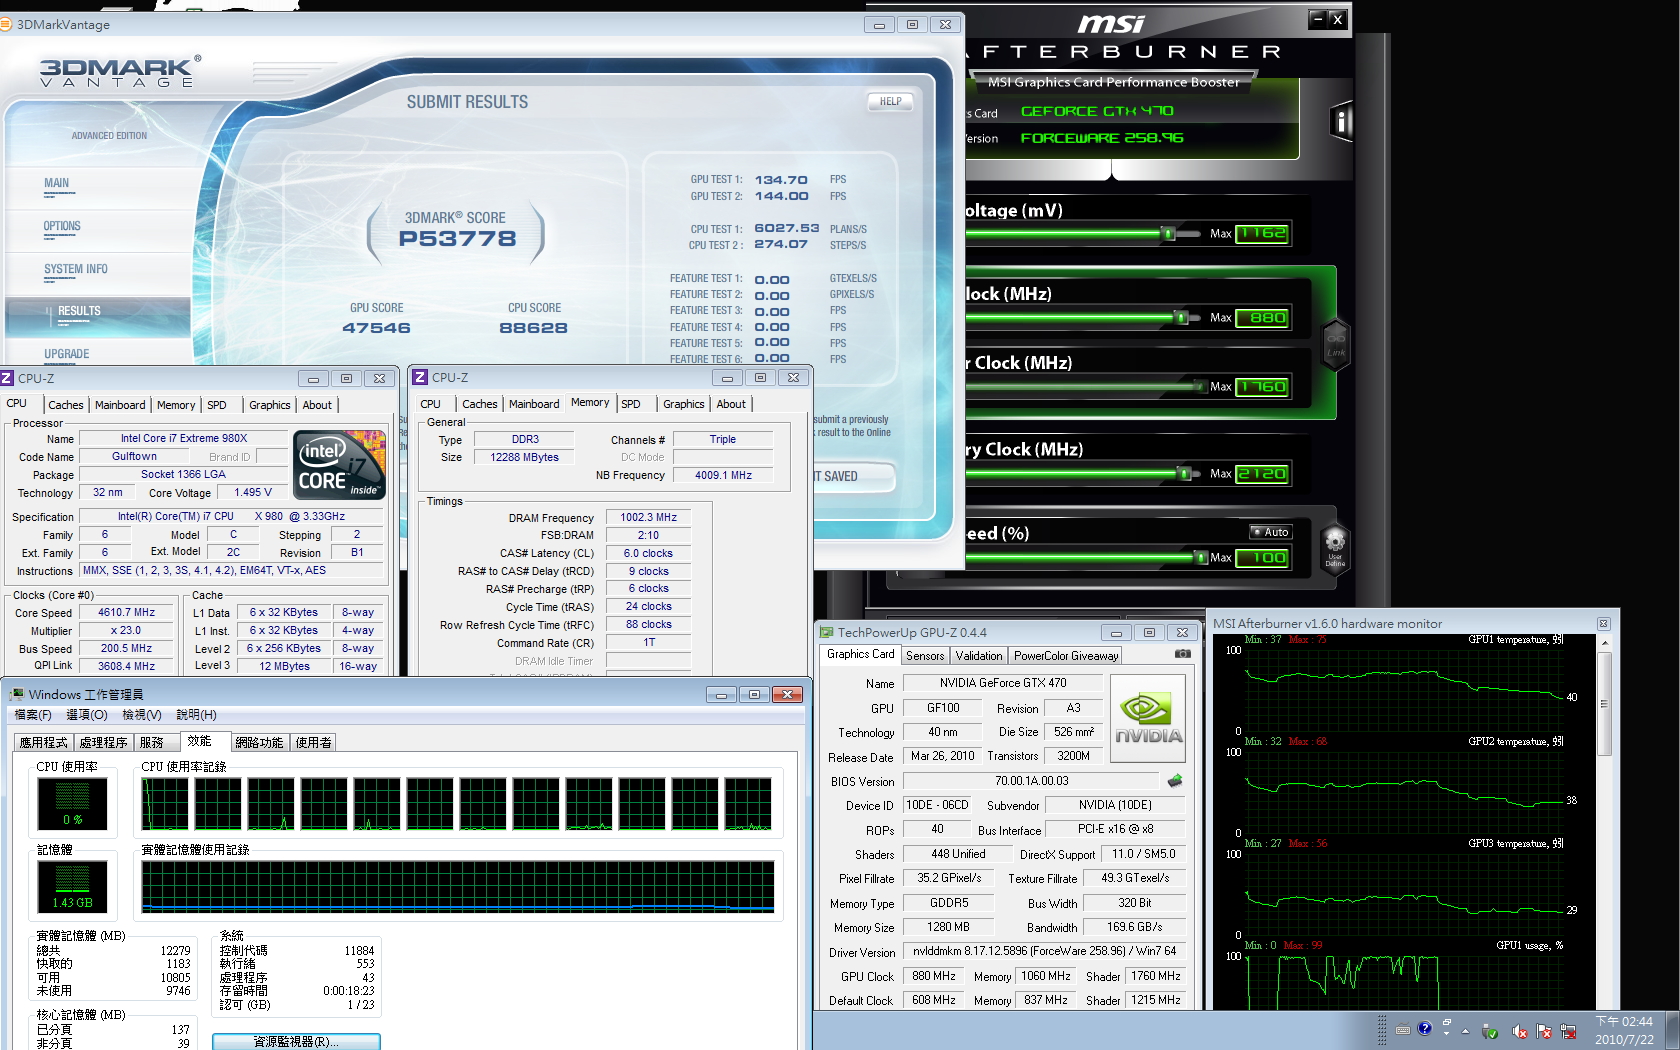Open the Action Center flag icon
Viewport: 1680px width, 1050px height.
coord(1544,1031)
